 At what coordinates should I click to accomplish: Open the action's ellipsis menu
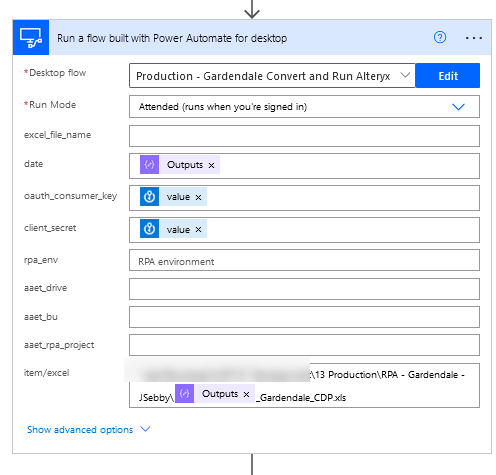474,38
